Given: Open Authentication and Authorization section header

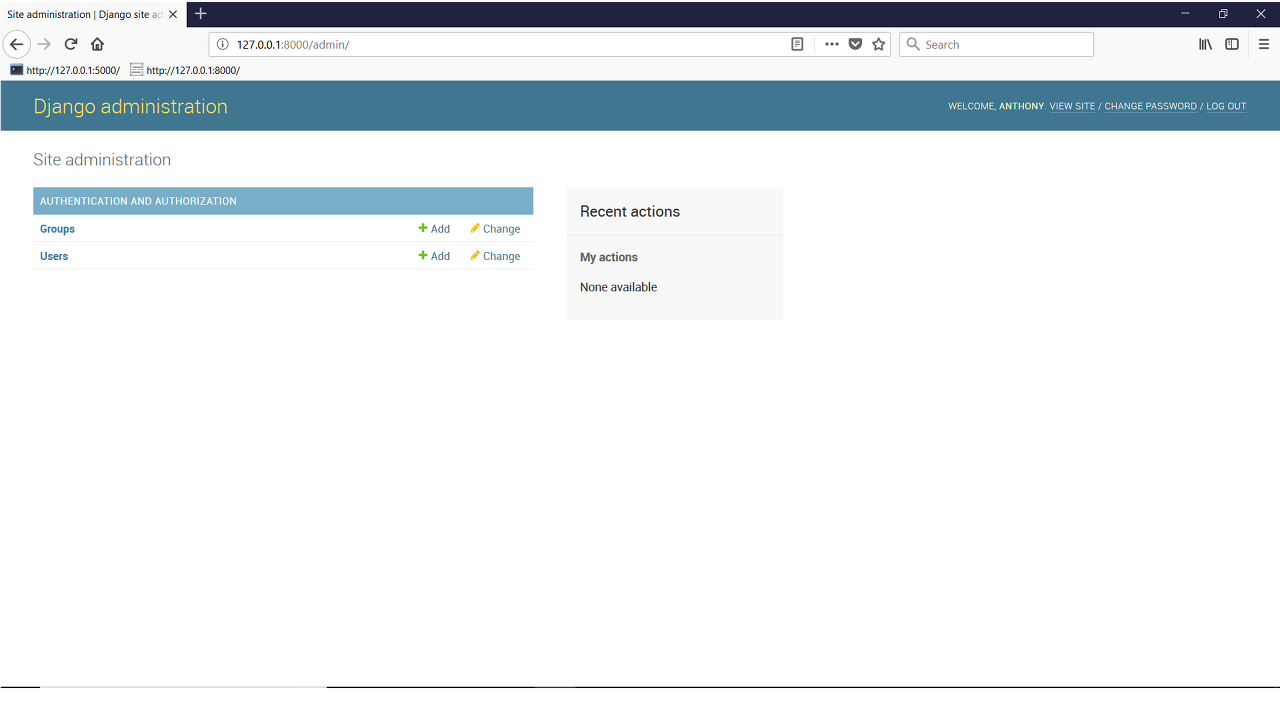Looking at the screenshot, I should pyautogui.click(x=138, y=201).
